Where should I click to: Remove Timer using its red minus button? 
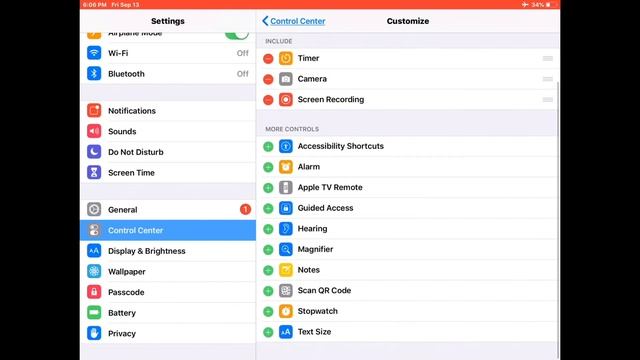tap(268, 59)
